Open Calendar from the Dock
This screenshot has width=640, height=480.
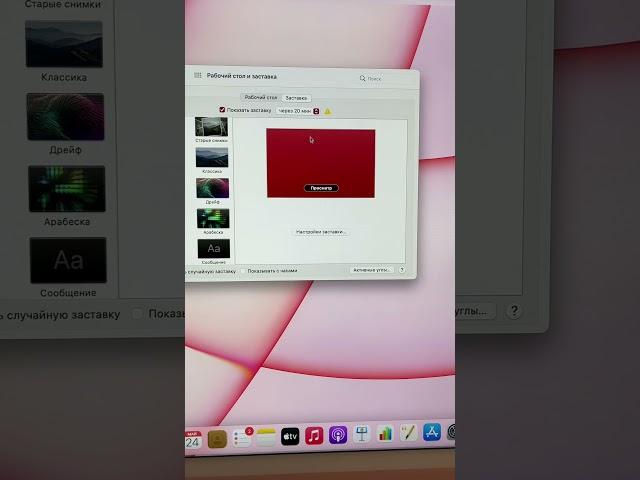[x=193, y=440]
